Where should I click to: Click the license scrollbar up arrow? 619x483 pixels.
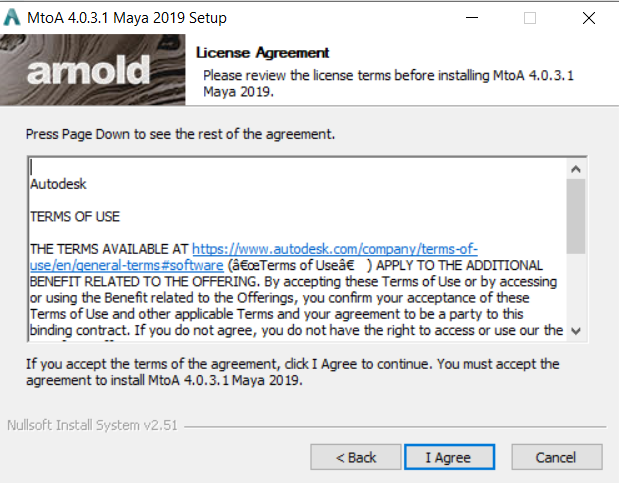(x=575, y=168)
